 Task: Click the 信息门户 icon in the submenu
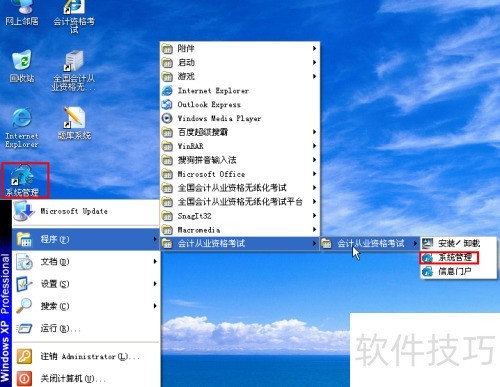[428, 271]
